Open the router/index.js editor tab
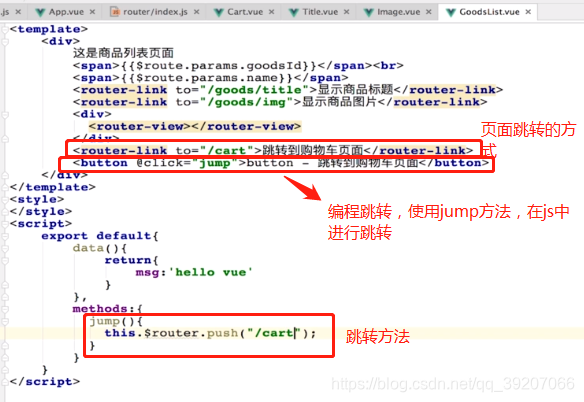This screenshot has width=584, height=402. click(155, 12)
